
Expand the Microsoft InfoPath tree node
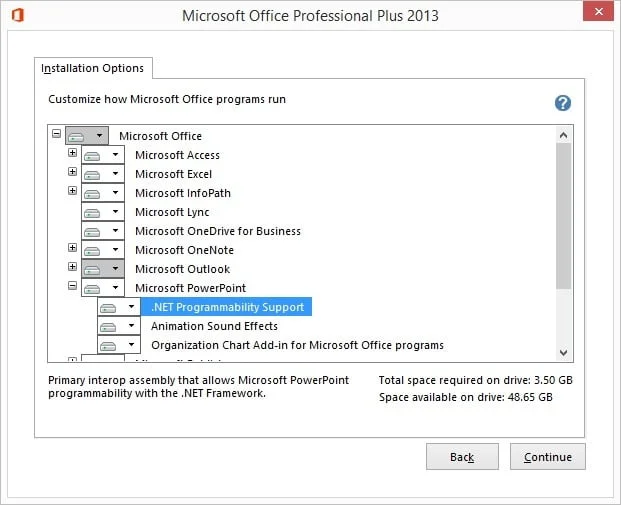[x=72, y=191]
